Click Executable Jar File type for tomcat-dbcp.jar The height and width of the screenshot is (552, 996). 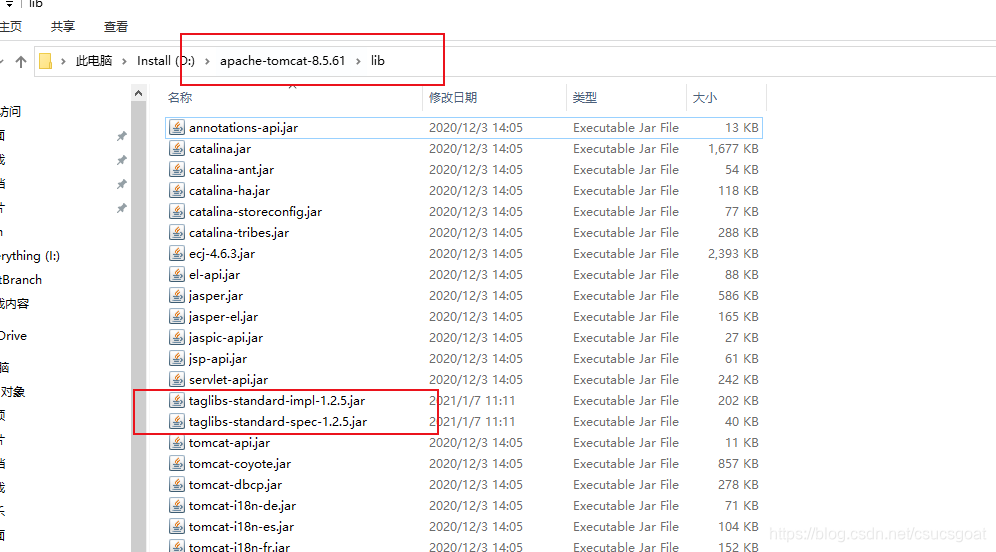point(626,485)
